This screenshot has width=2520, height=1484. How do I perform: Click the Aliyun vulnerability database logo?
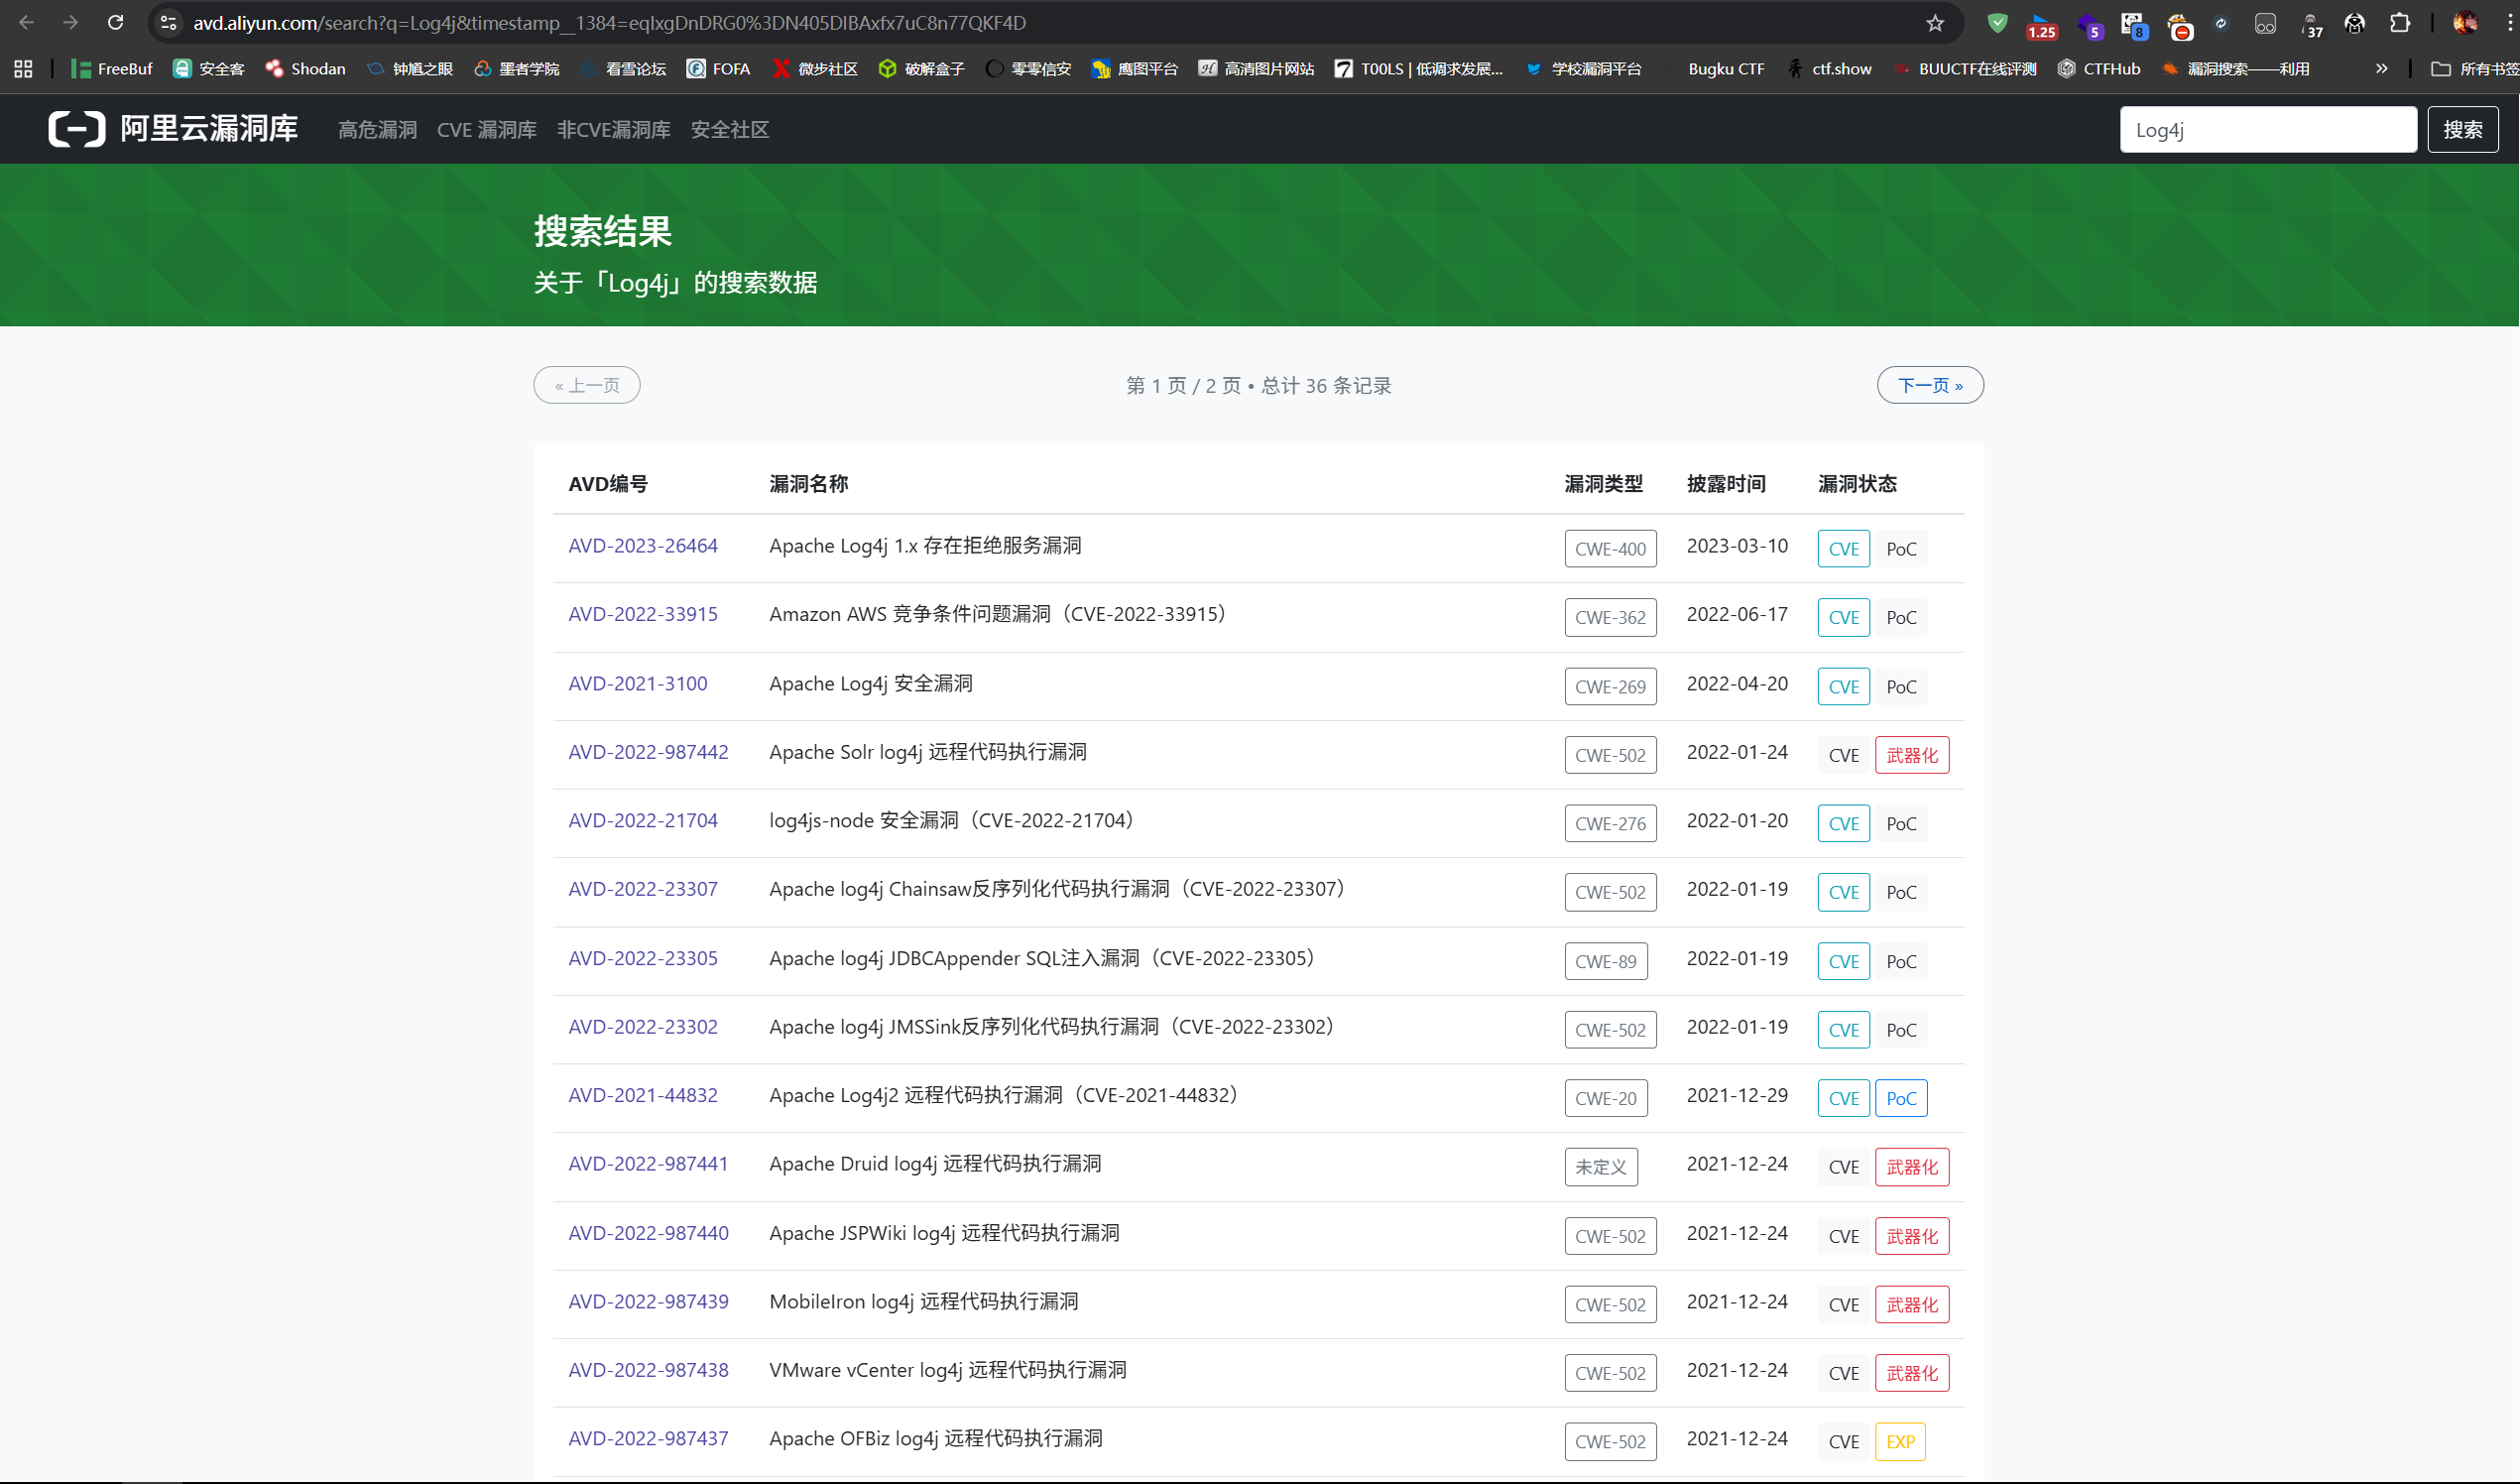click(x=173, y=129)
